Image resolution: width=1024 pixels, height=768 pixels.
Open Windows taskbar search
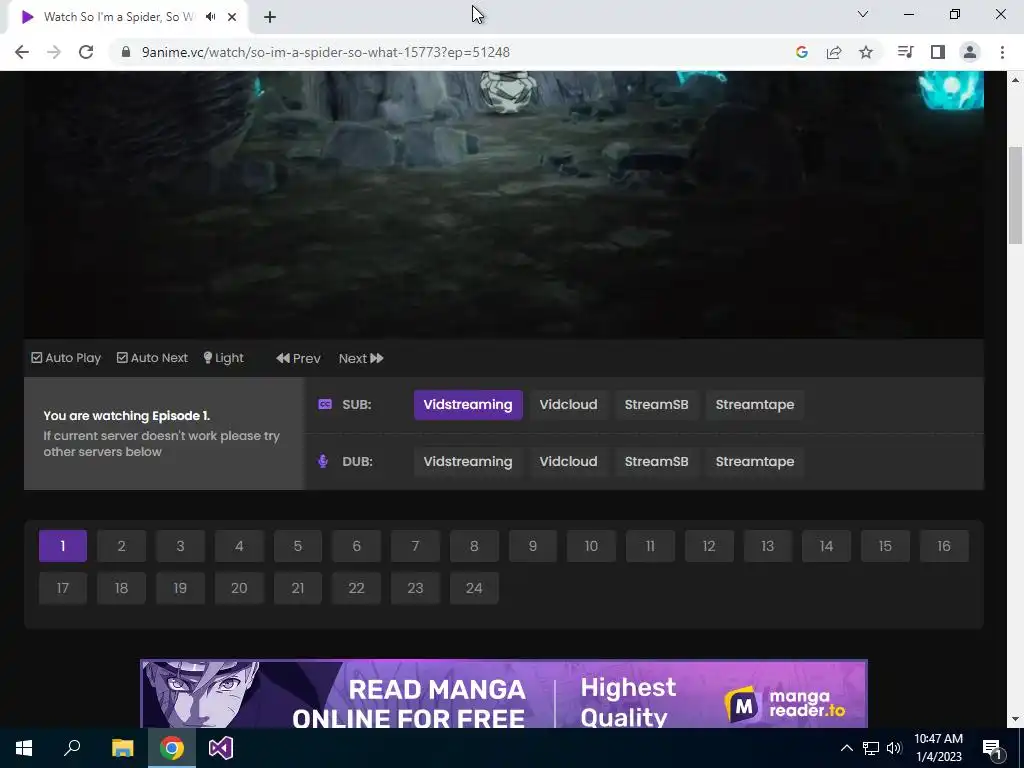pyautogui.click(x=72, y=748)
